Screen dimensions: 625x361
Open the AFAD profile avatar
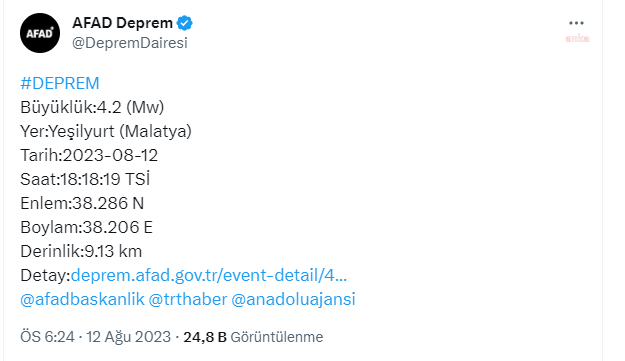click(x=40, y=33)
